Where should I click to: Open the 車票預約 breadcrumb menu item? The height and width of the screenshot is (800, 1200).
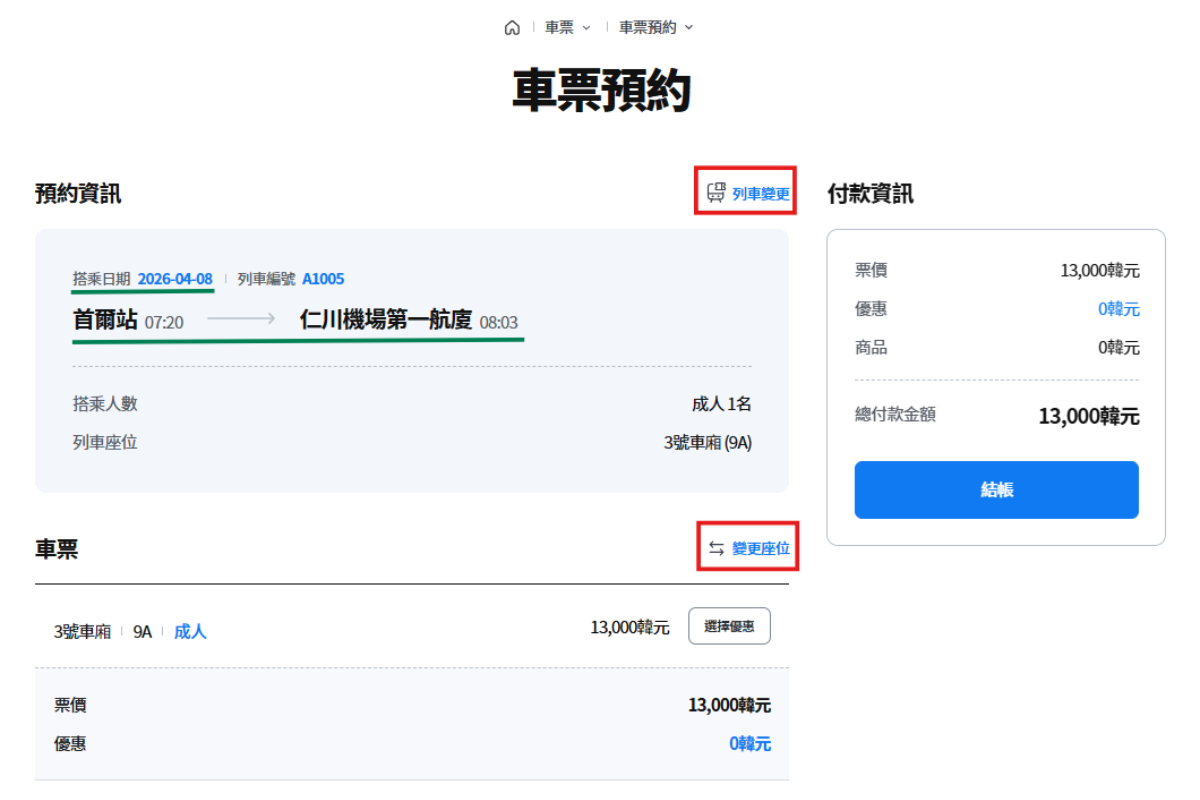647,28
